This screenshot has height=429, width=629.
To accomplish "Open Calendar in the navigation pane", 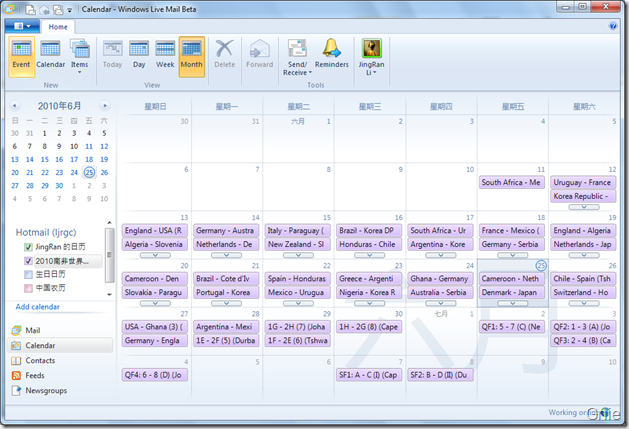I will 59,346.
